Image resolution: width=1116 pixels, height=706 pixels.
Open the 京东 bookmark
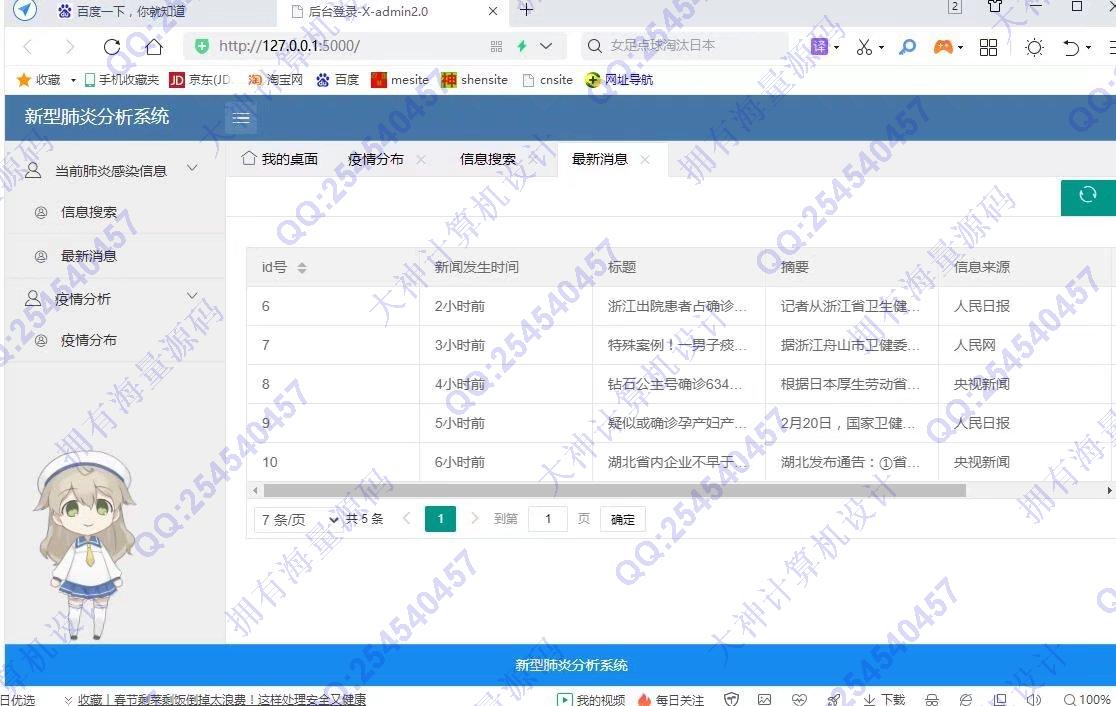200,80
